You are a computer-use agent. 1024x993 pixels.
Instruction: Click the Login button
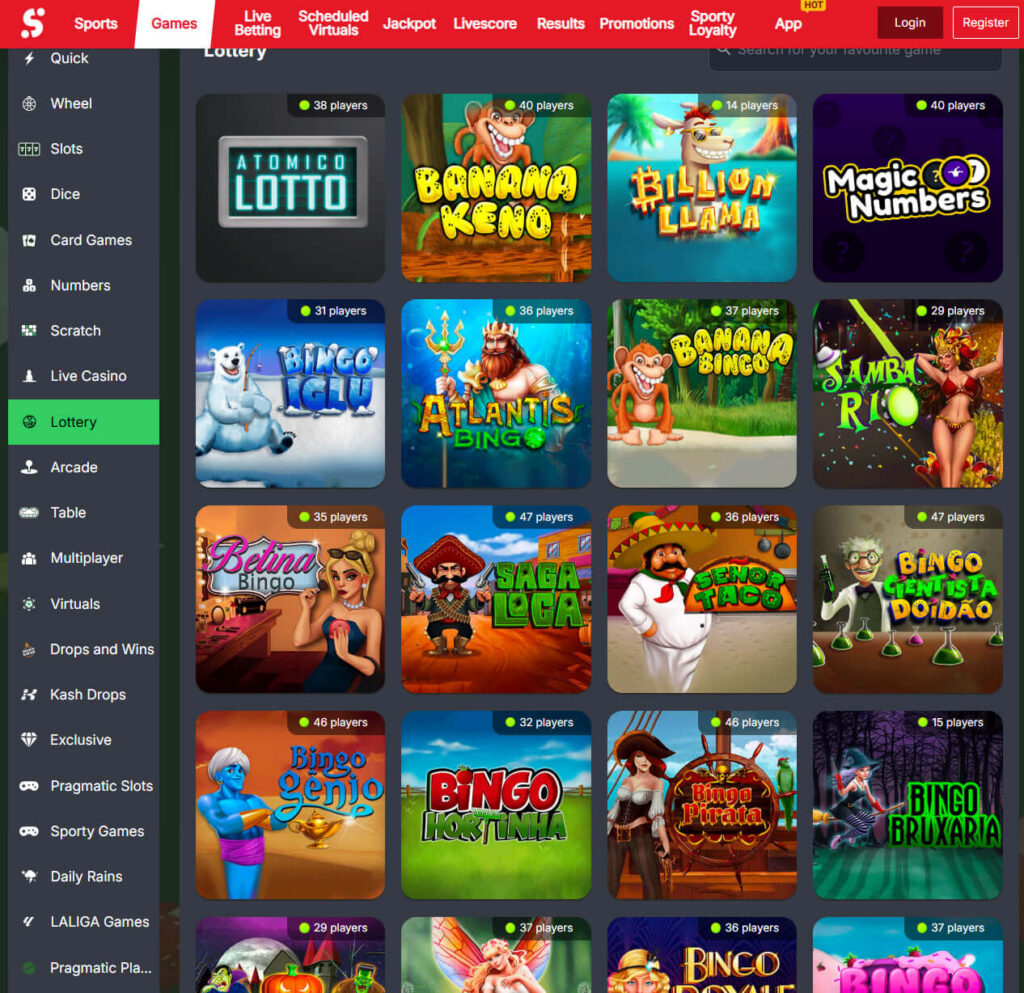click(x=910, y=23)
